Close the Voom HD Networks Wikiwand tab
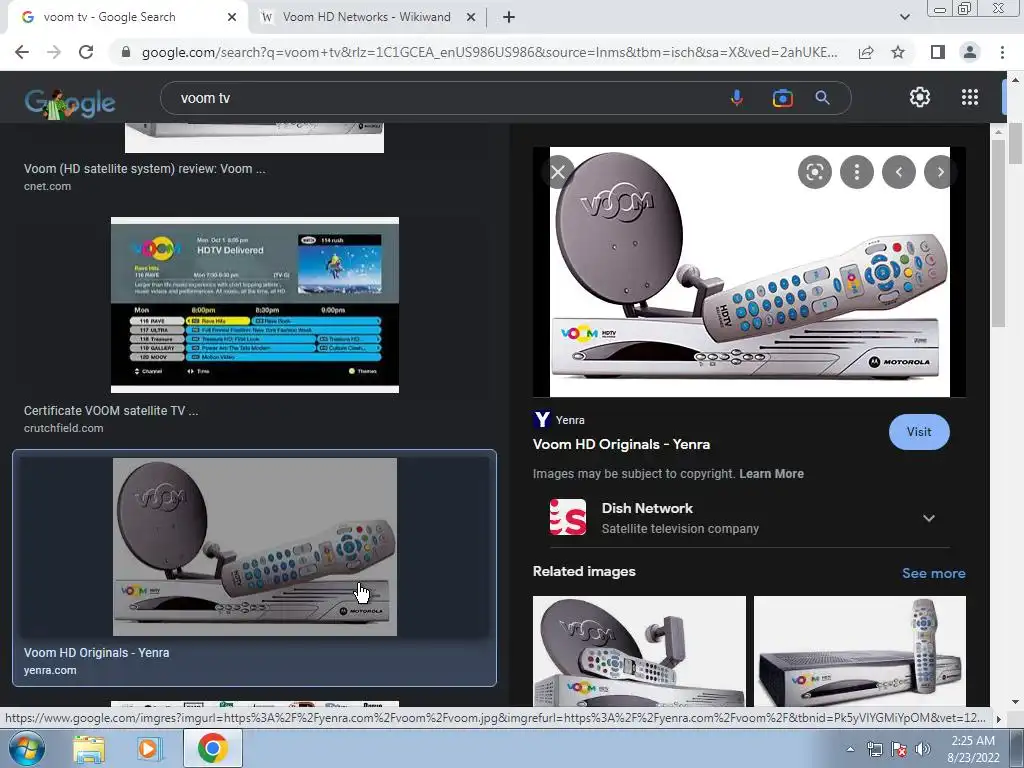 (x=471, y=18)
